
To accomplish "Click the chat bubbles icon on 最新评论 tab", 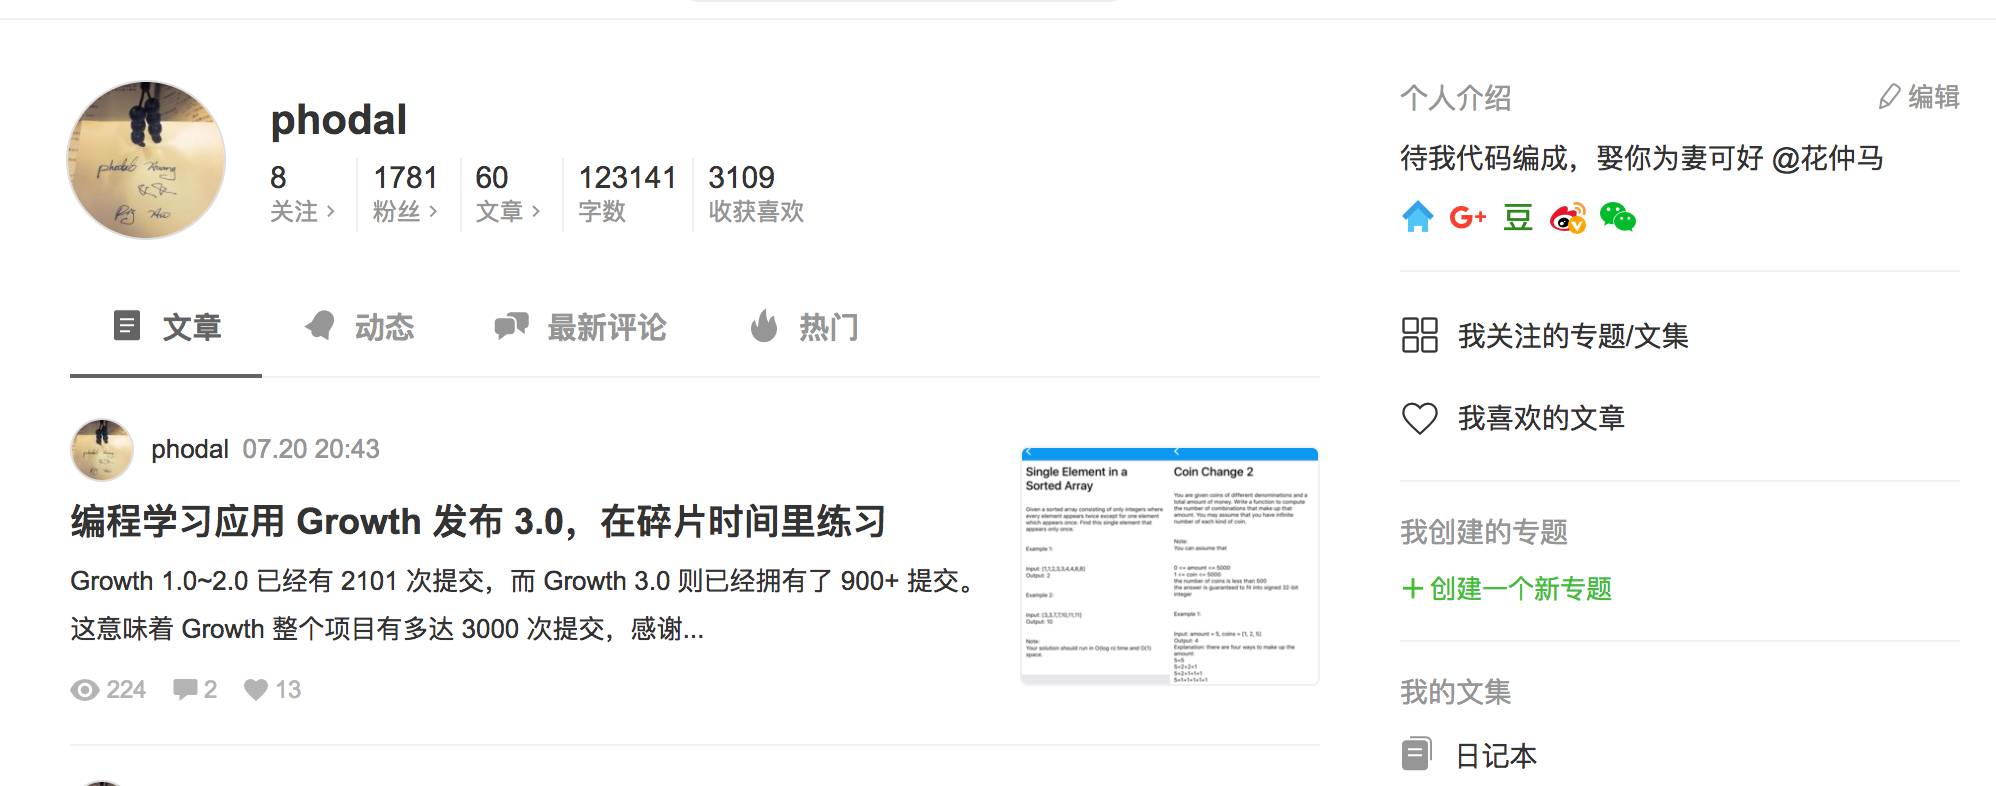I will click(x=512, y=326).
